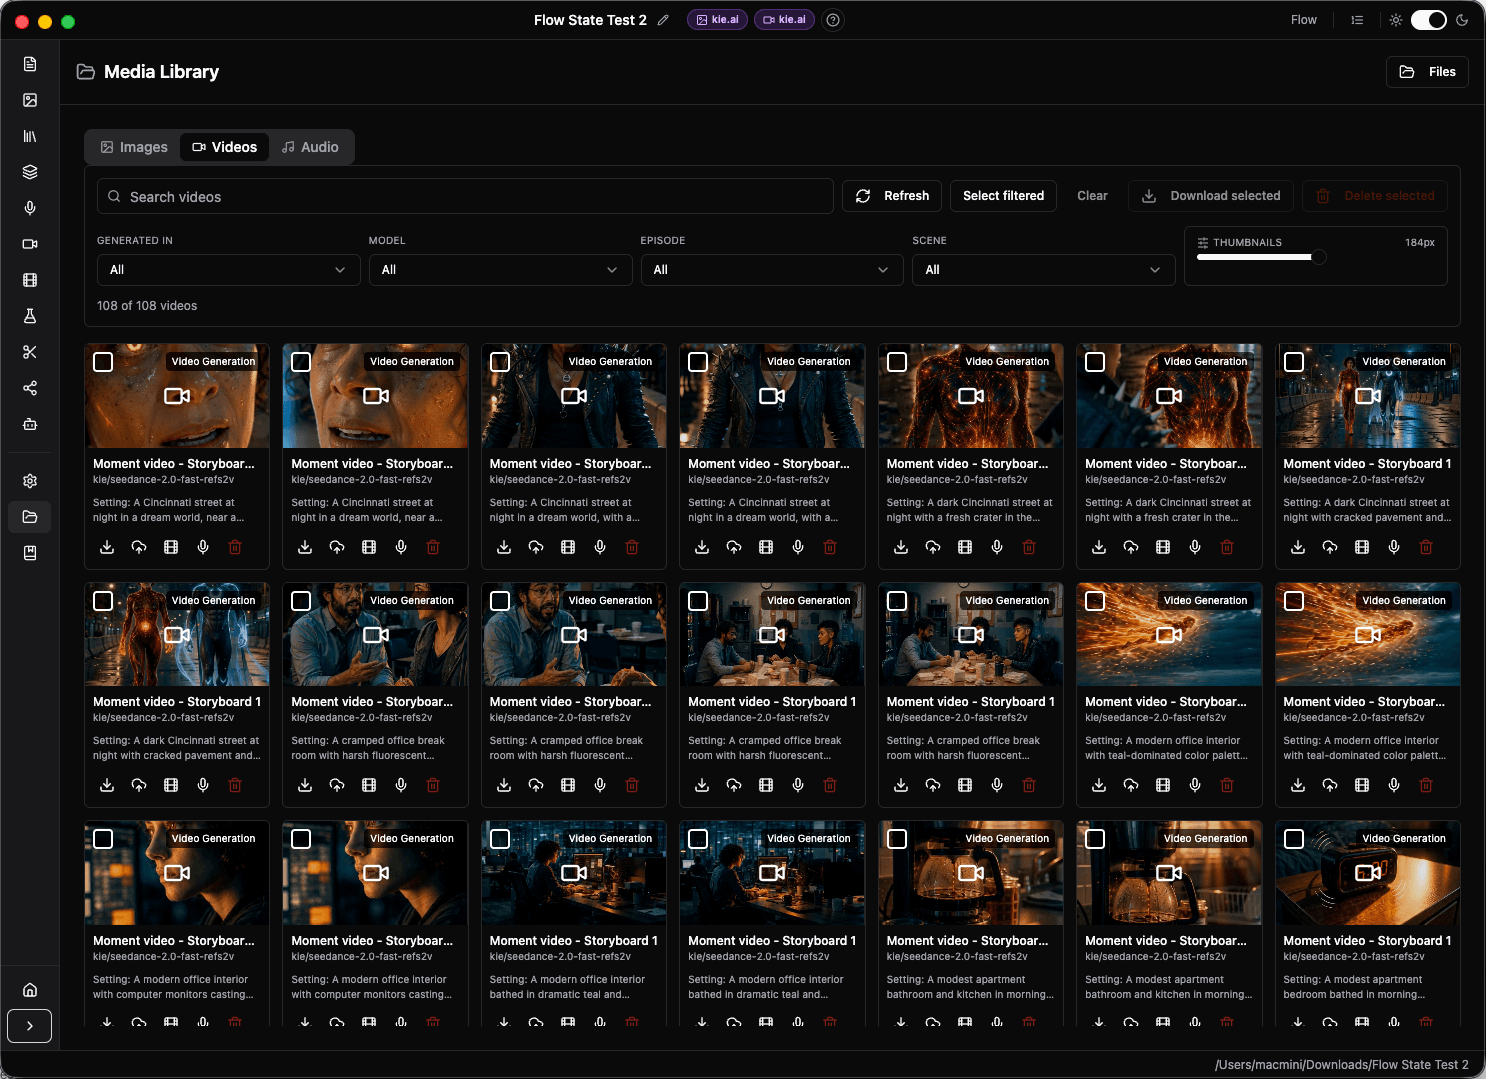Open the film strip icon in left sidebar

click(30, 280)
